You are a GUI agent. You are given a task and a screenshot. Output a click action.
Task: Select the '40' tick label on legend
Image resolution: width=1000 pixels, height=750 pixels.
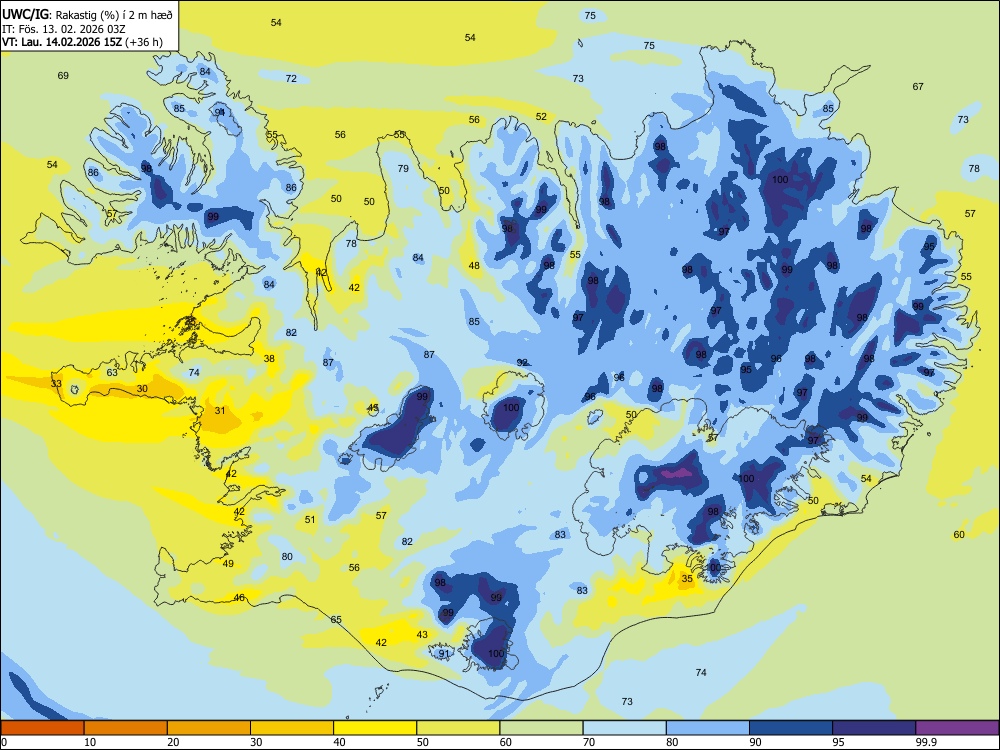340,742
